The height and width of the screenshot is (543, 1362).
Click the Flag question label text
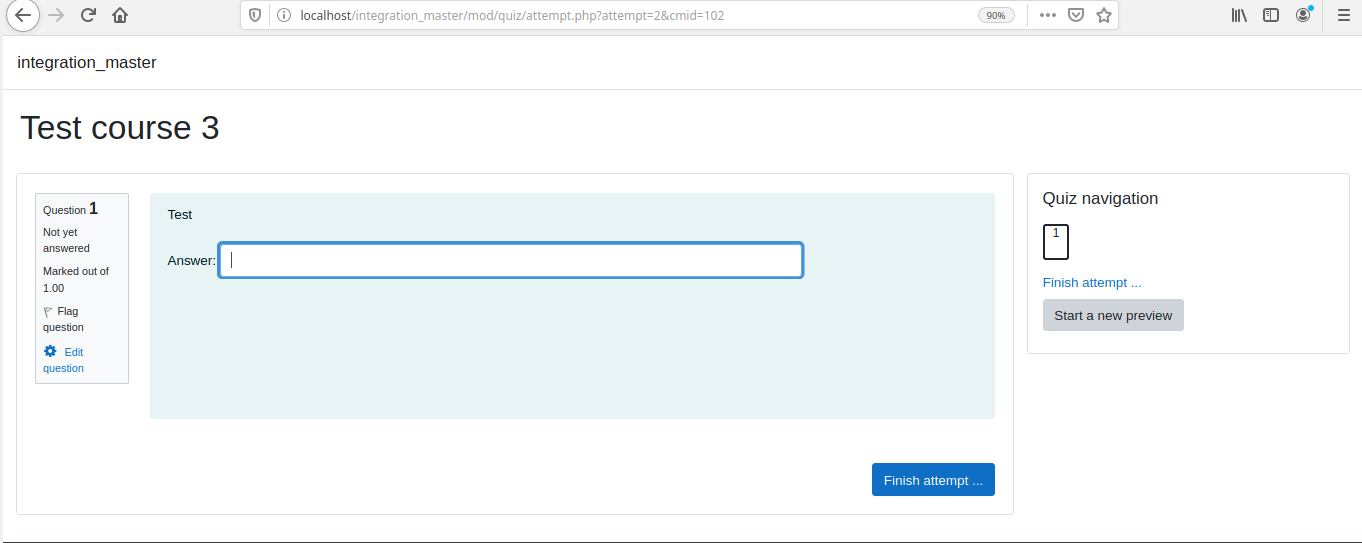[63, 319]
